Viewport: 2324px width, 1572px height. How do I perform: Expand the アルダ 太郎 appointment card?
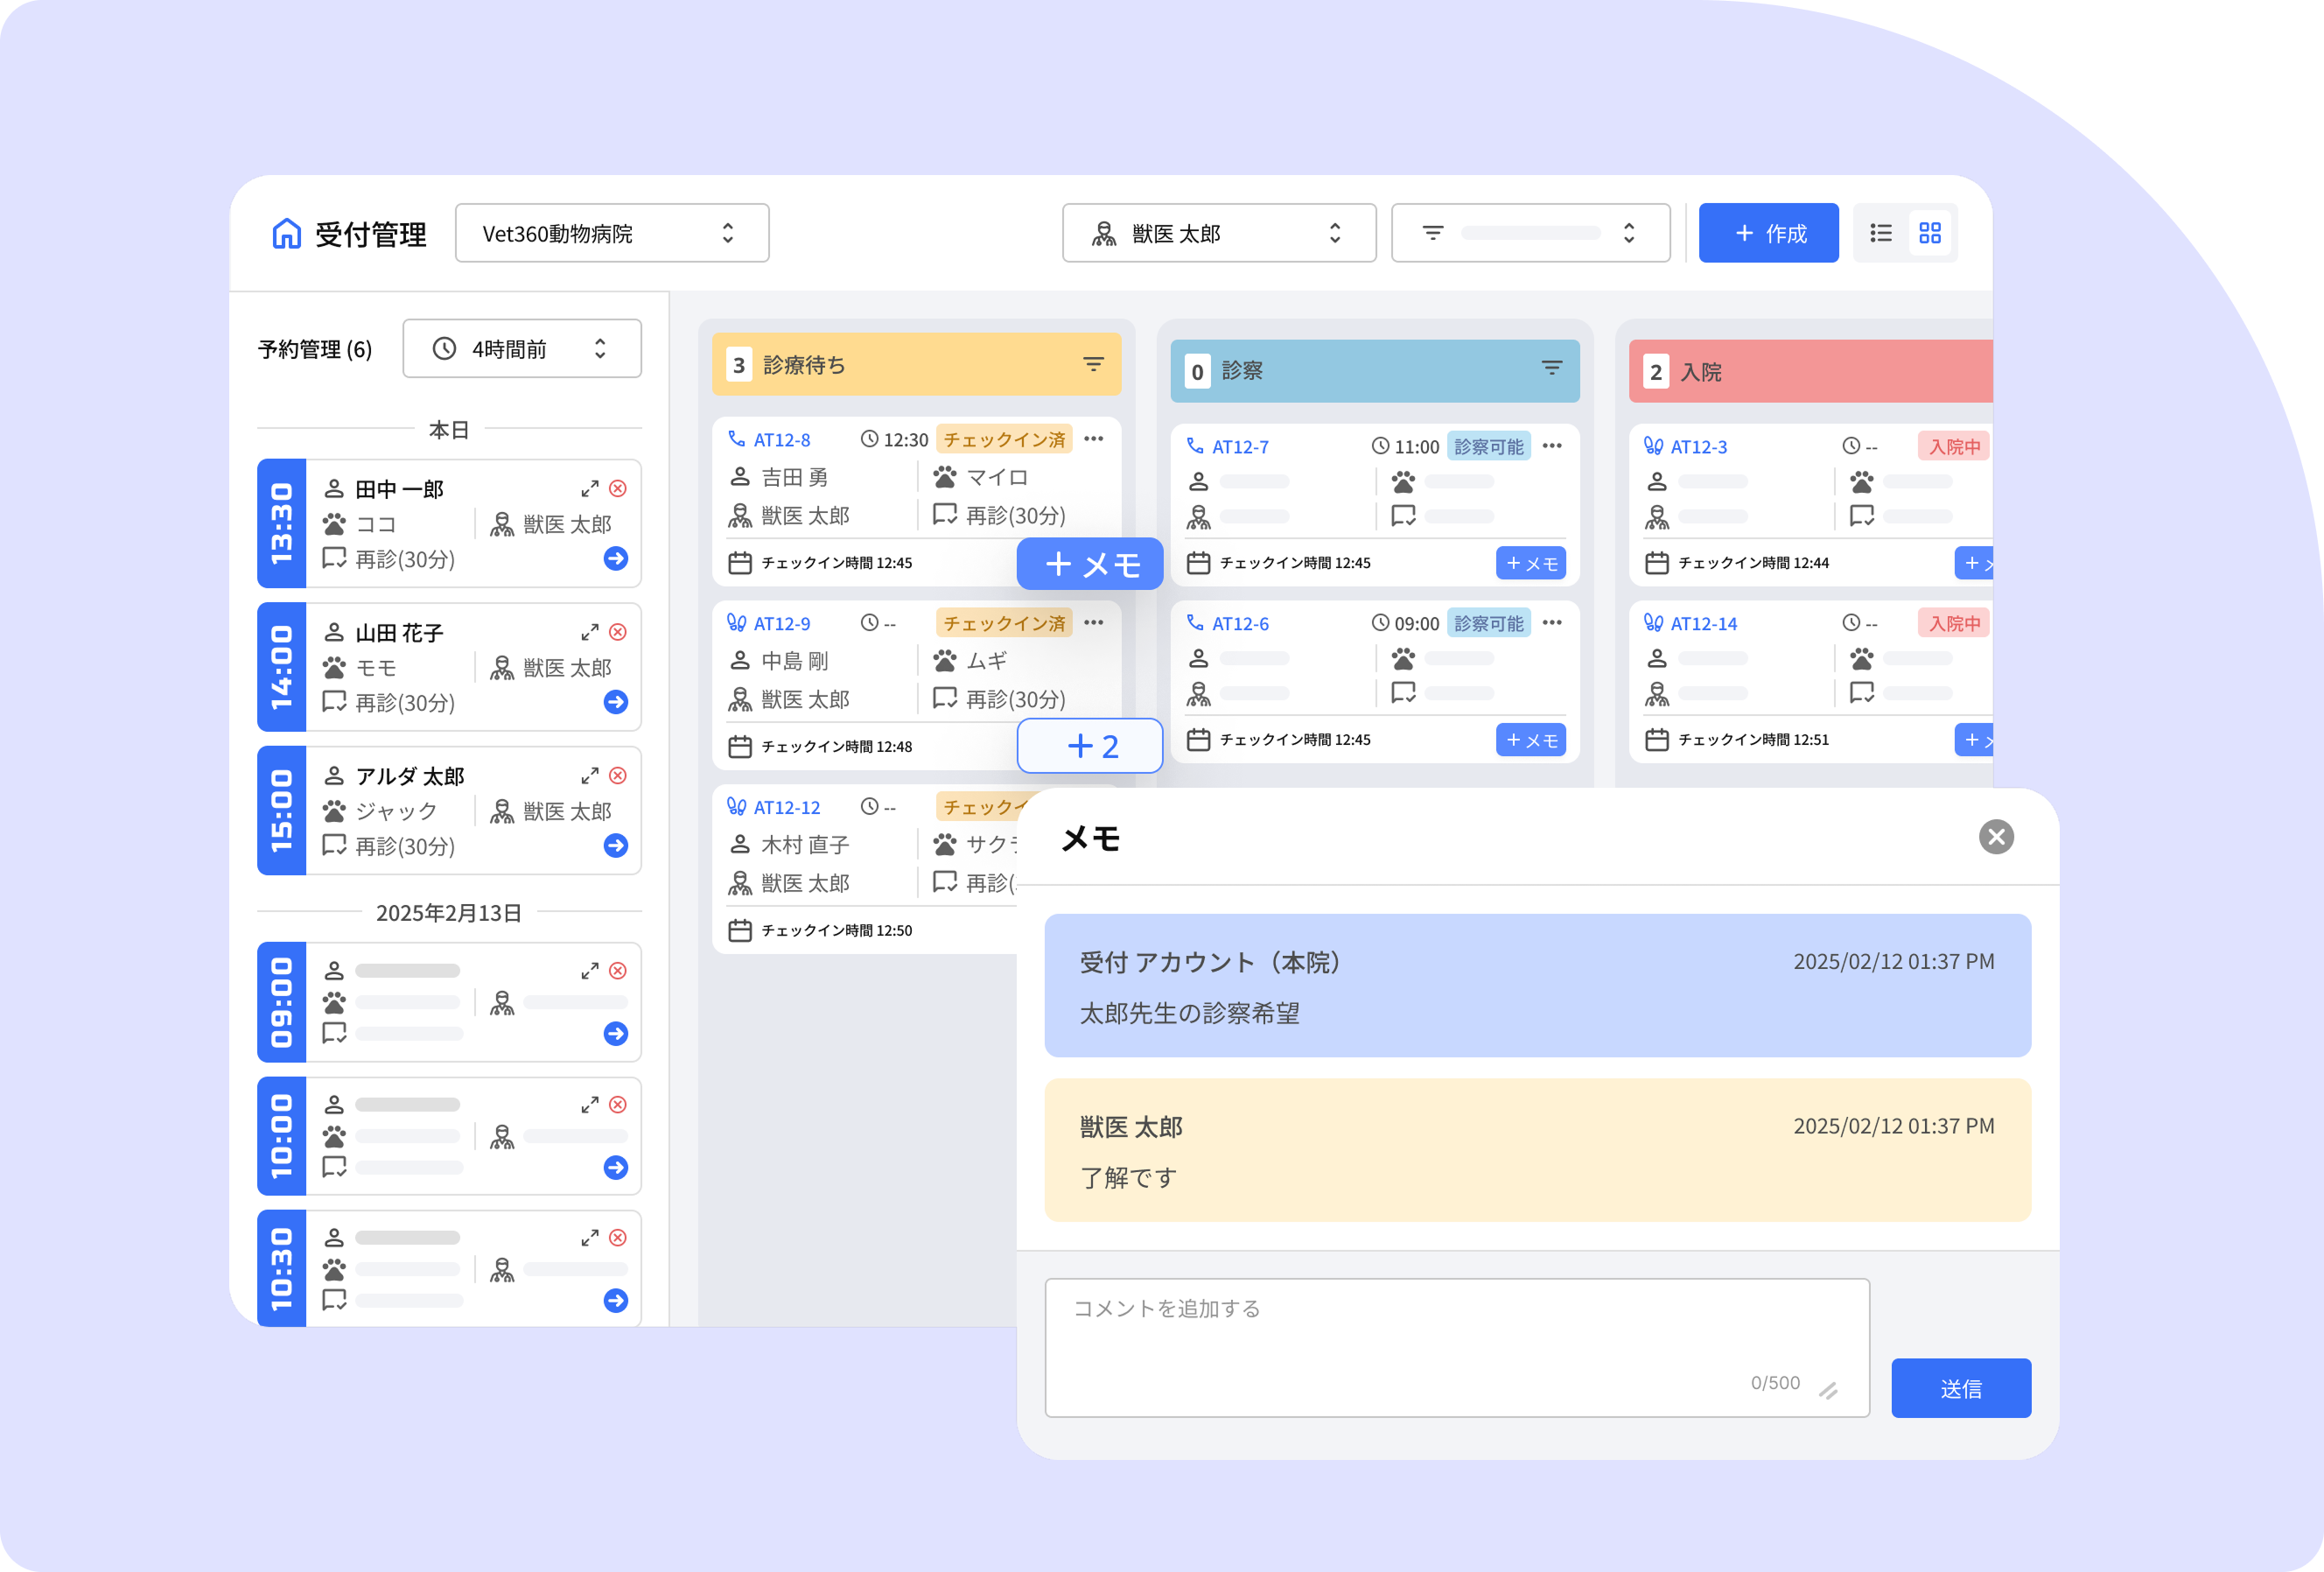[590, 776]
